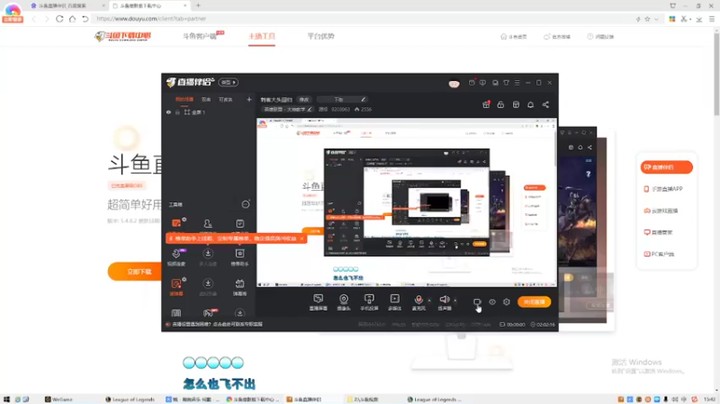Open the first orange tool in the toolbox
Viewport: 720px width, 404px height.
pyautogui.click(x=177, y=223)
